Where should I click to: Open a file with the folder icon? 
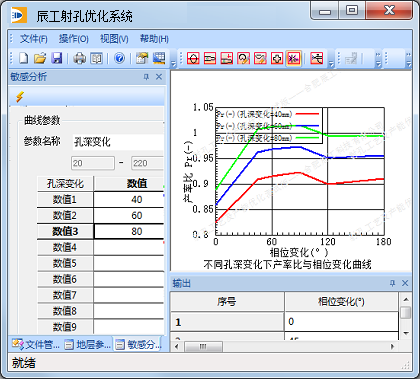pyautogui.click(x=40, y=58)
